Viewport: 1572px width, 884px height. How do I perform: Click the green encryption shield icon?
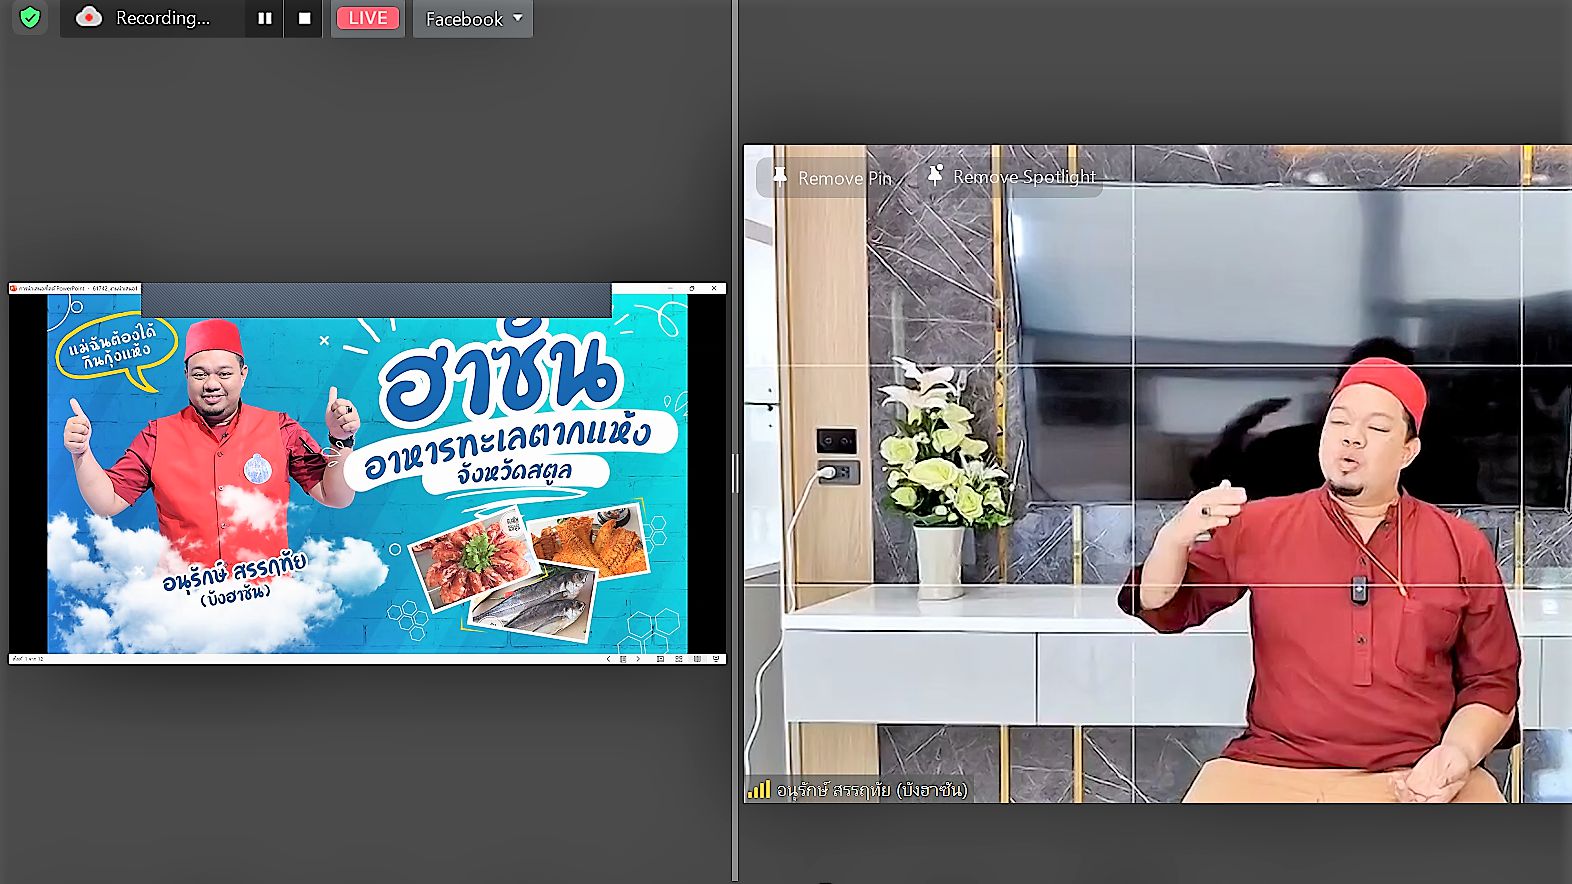pyautogui.click(x=30, y=18)
